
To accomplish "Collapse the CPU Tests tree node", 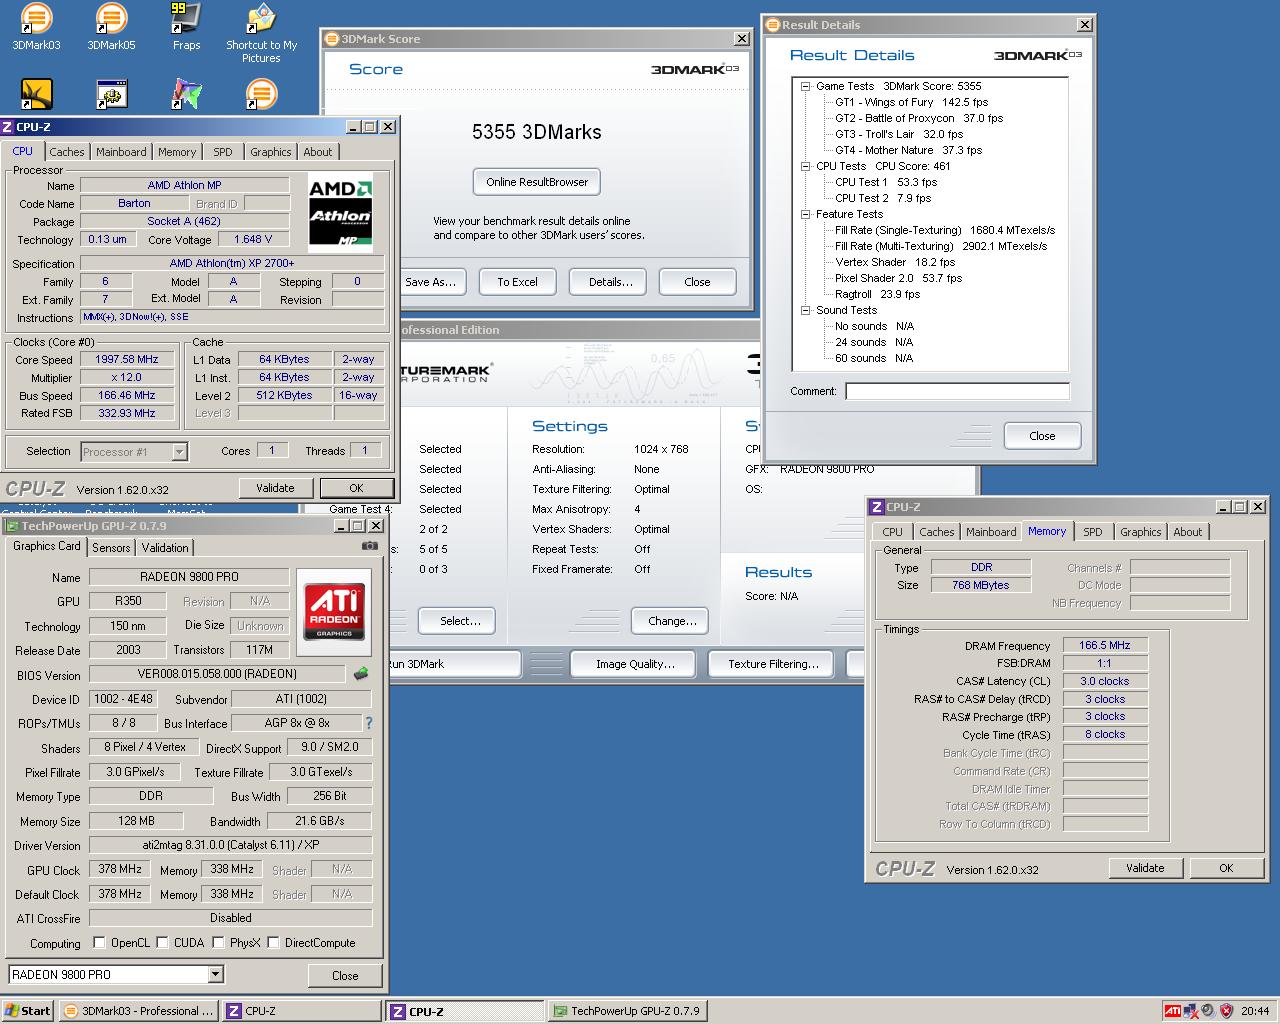I will pos(805,166).
